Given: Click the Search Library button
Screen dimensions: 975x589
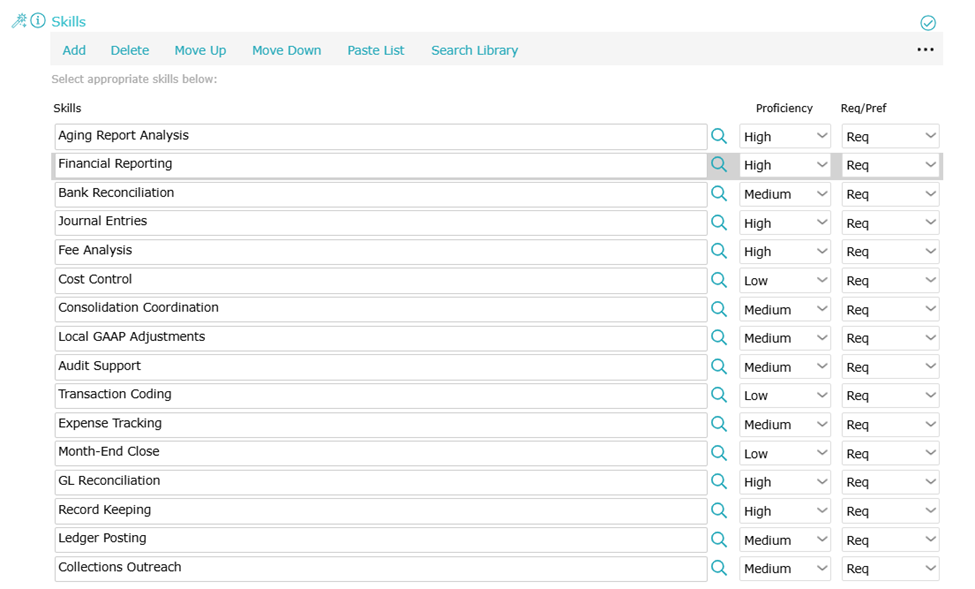Looking at the screenshot, I should (x=474, y=50).
